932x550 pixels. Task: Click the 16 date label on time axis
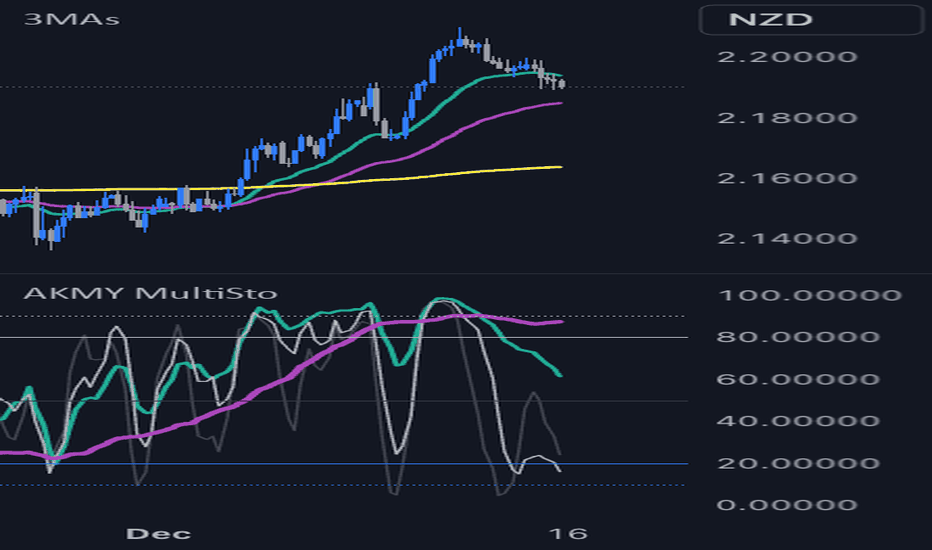[568, 533]
